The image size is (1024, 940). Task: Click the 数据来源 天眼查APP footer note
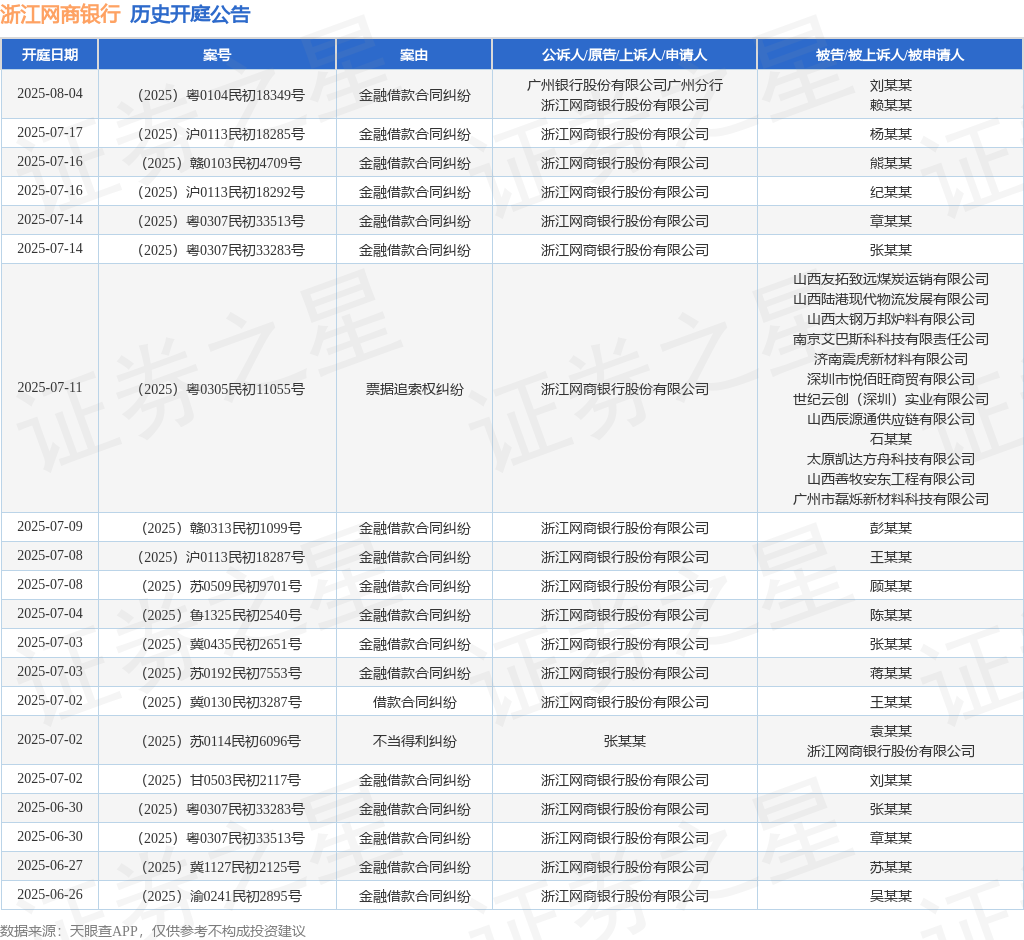[153, 931]
